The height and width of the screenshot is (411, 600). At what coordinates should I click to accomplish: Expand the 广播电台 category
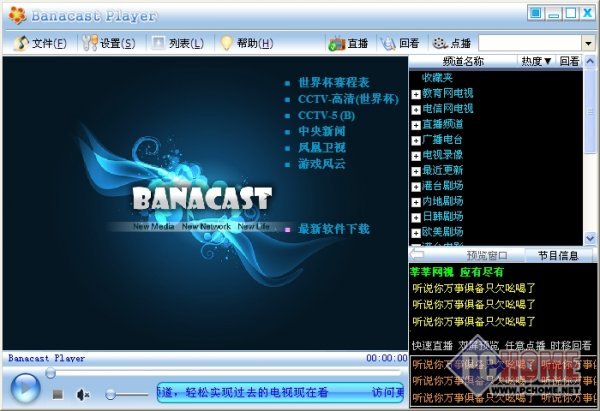click(416, 140)
